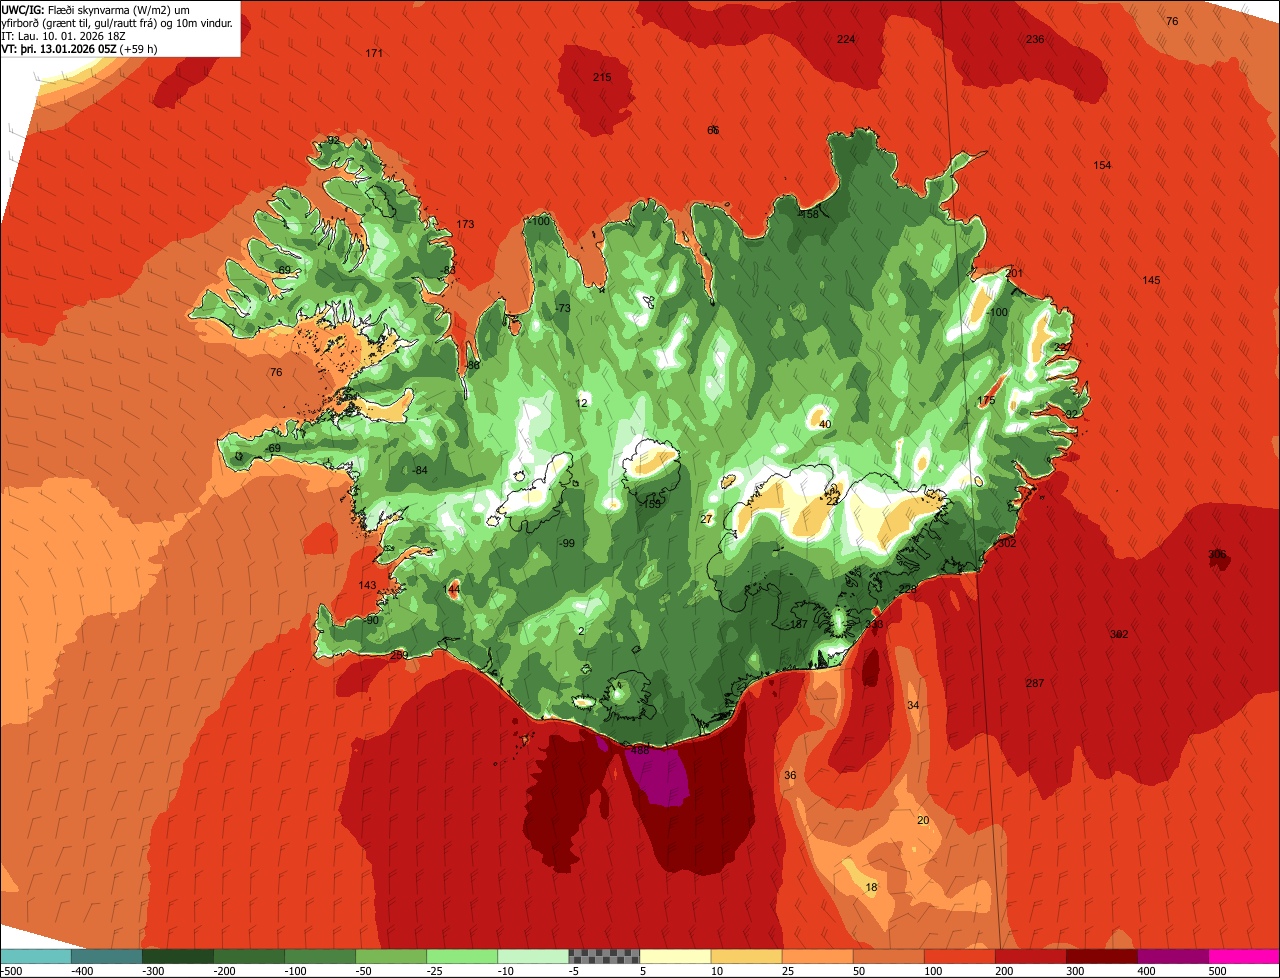Click the map value '34'

[x=913, y=705]
